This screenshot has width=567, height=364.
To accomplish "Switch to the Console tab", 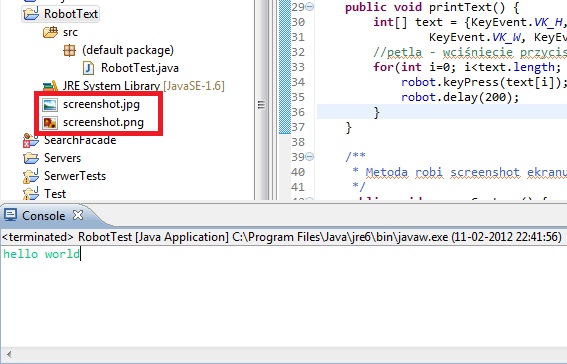I will click(43, 216).
